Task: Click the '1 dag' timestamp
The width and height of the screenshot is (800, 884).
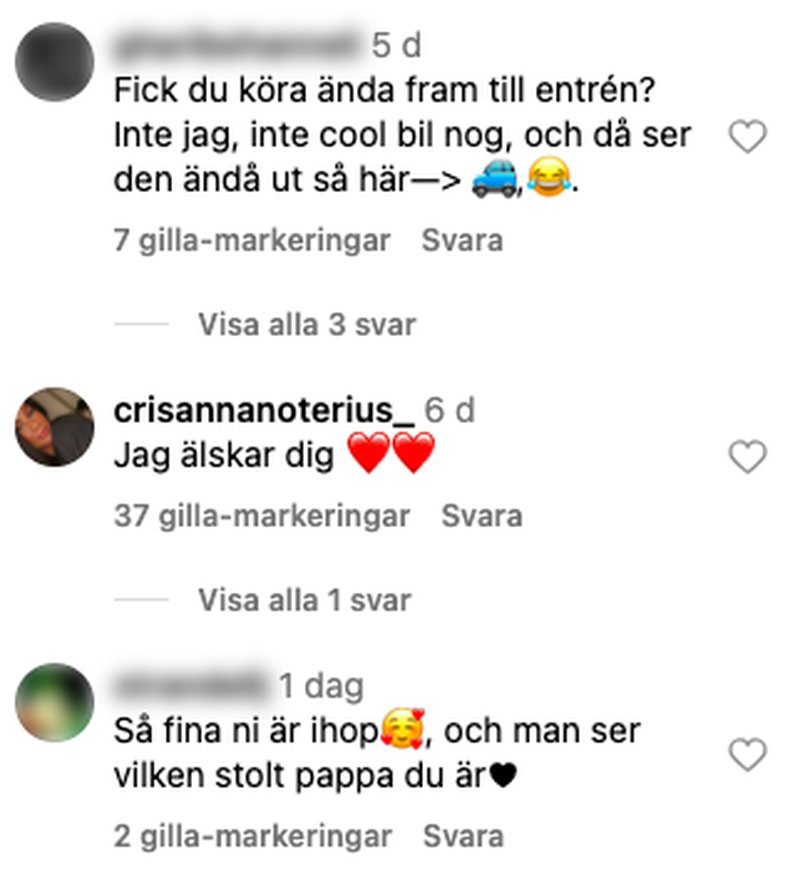Action: 321,687
